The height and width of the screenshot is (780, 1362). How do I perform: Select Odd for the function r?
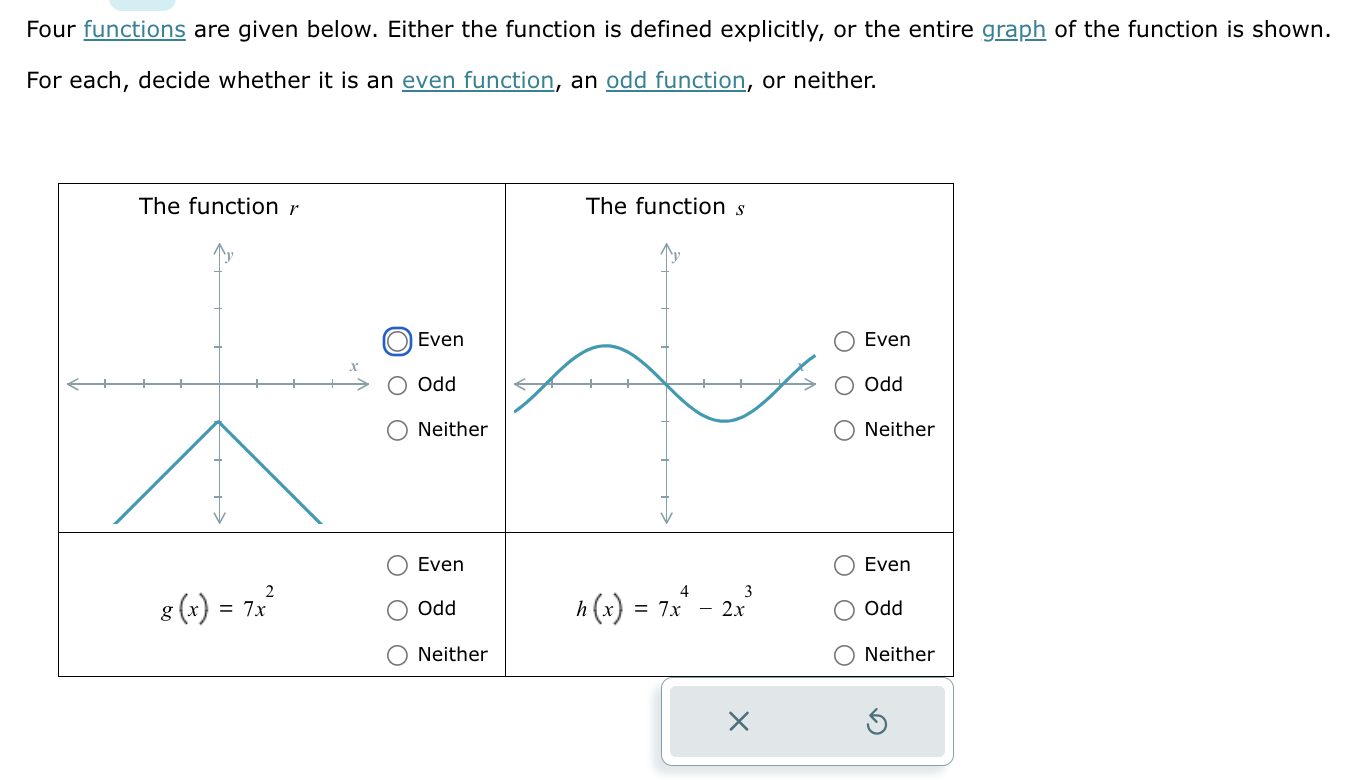tap(397, 384)
